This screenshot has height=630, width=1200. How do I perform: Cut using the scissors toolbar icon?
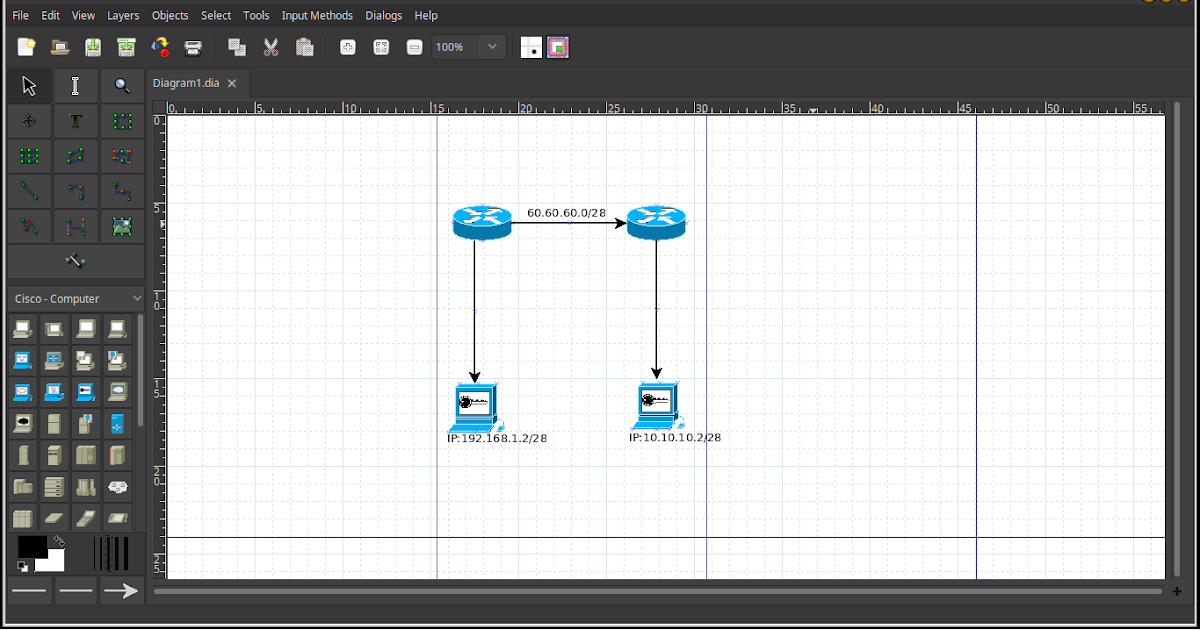point(270,47)
